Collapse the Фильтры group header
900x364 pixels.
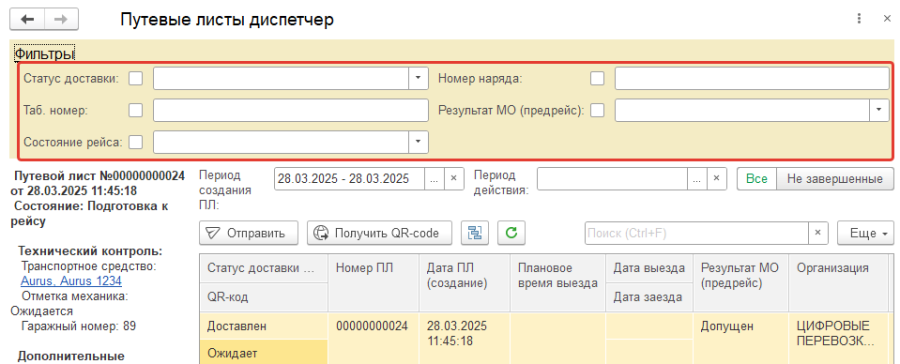point(45,54)
